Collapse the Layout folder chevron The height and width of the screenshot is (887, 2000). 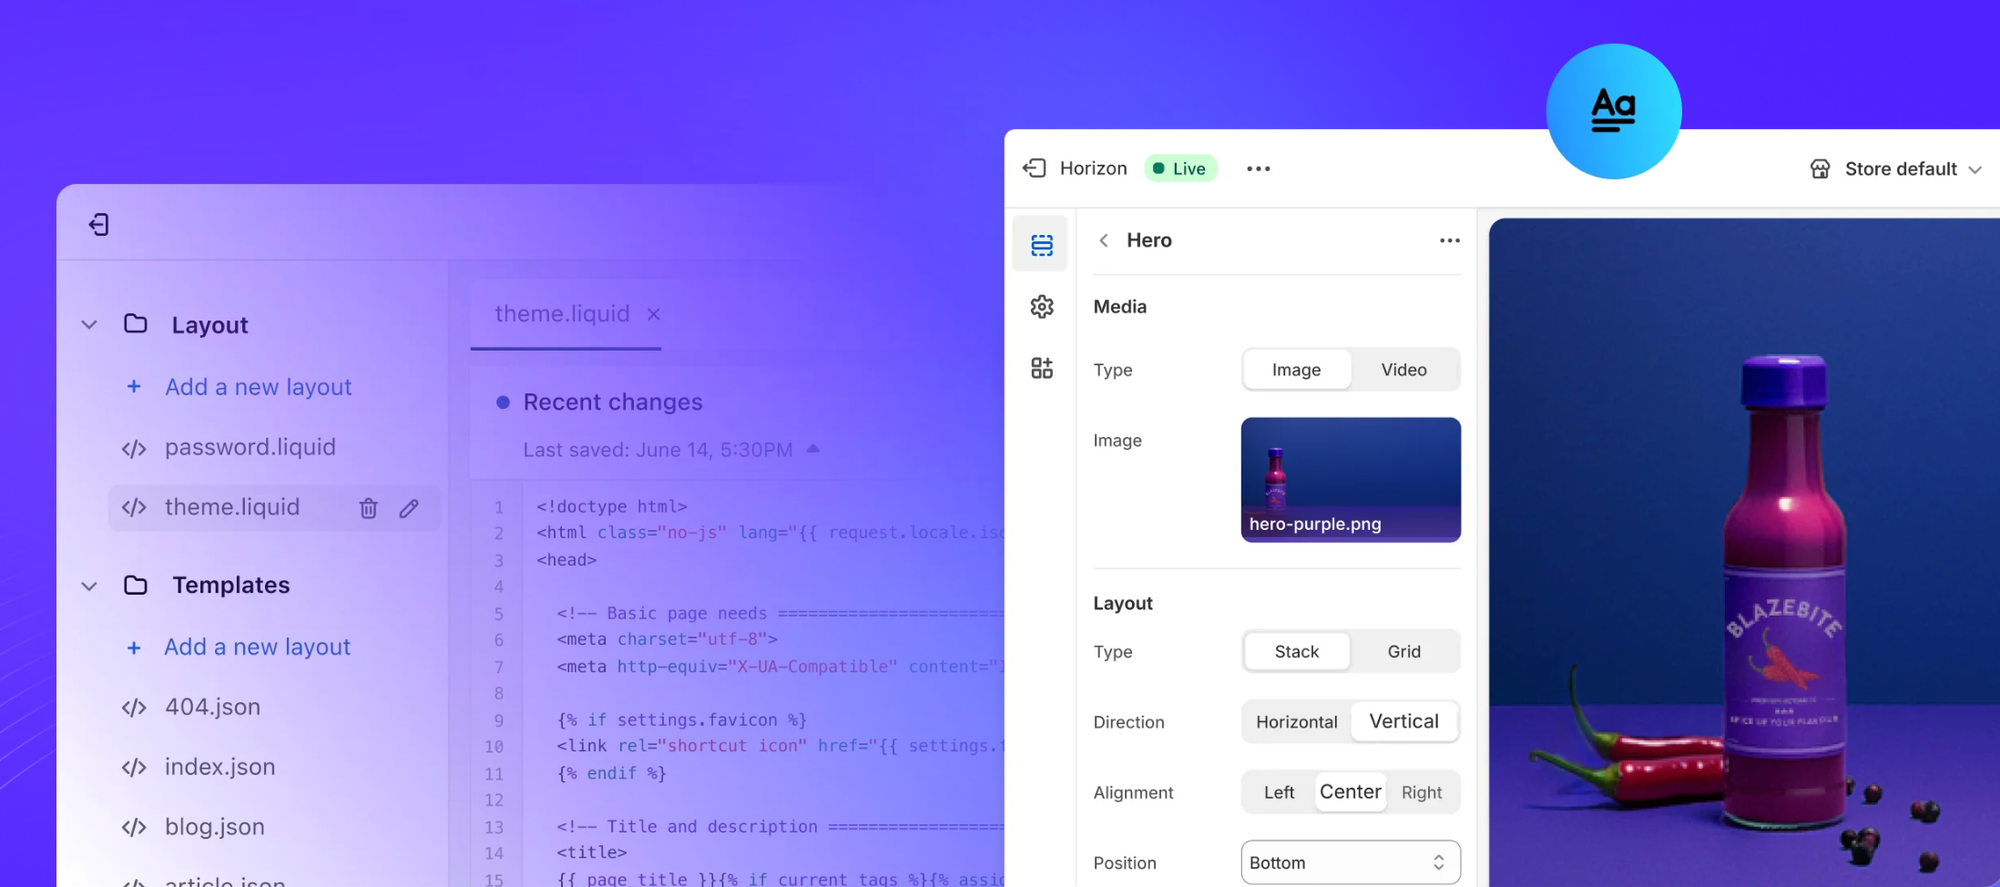(89, 325)
